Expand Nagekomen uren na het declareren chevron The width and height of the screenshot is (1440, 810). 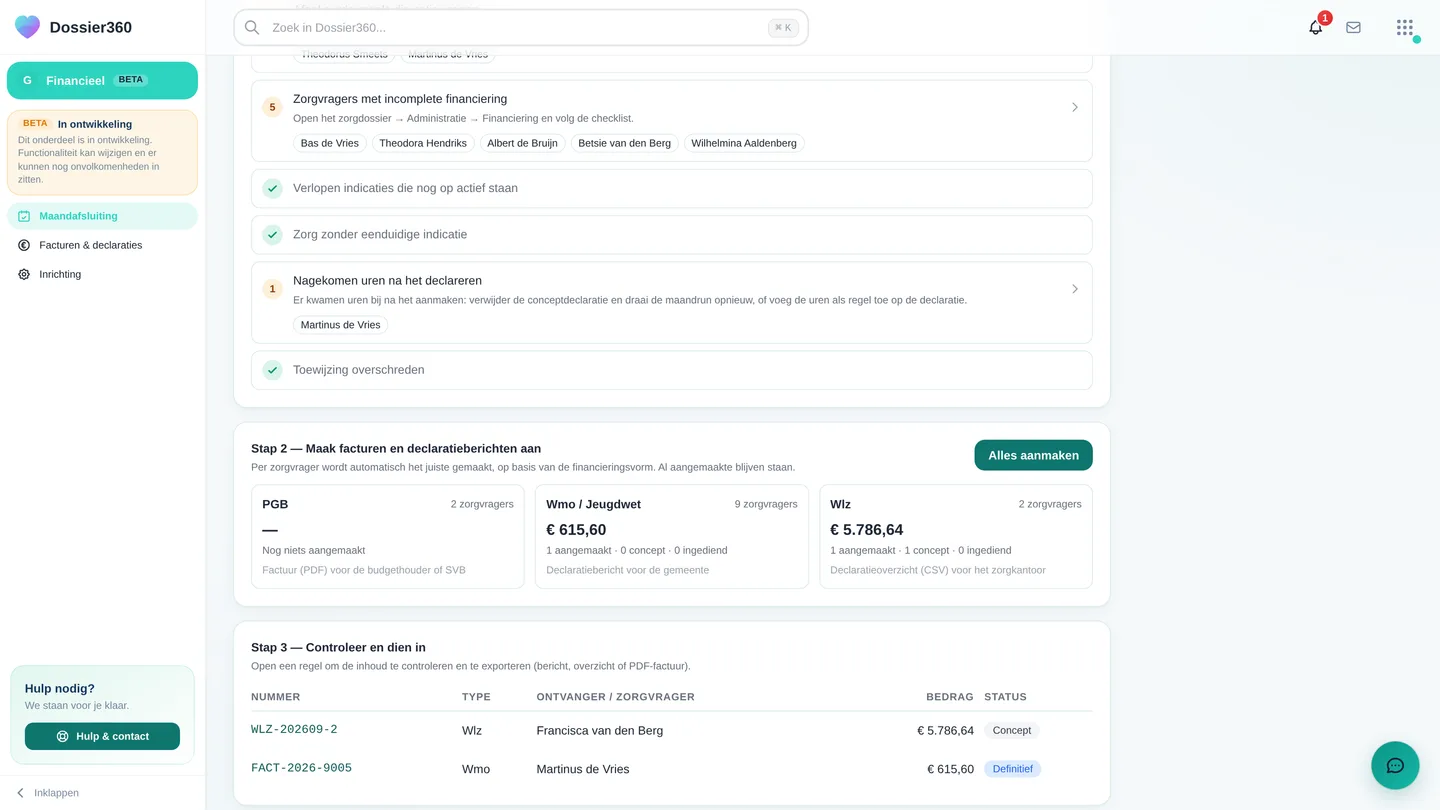point(1075,289)
